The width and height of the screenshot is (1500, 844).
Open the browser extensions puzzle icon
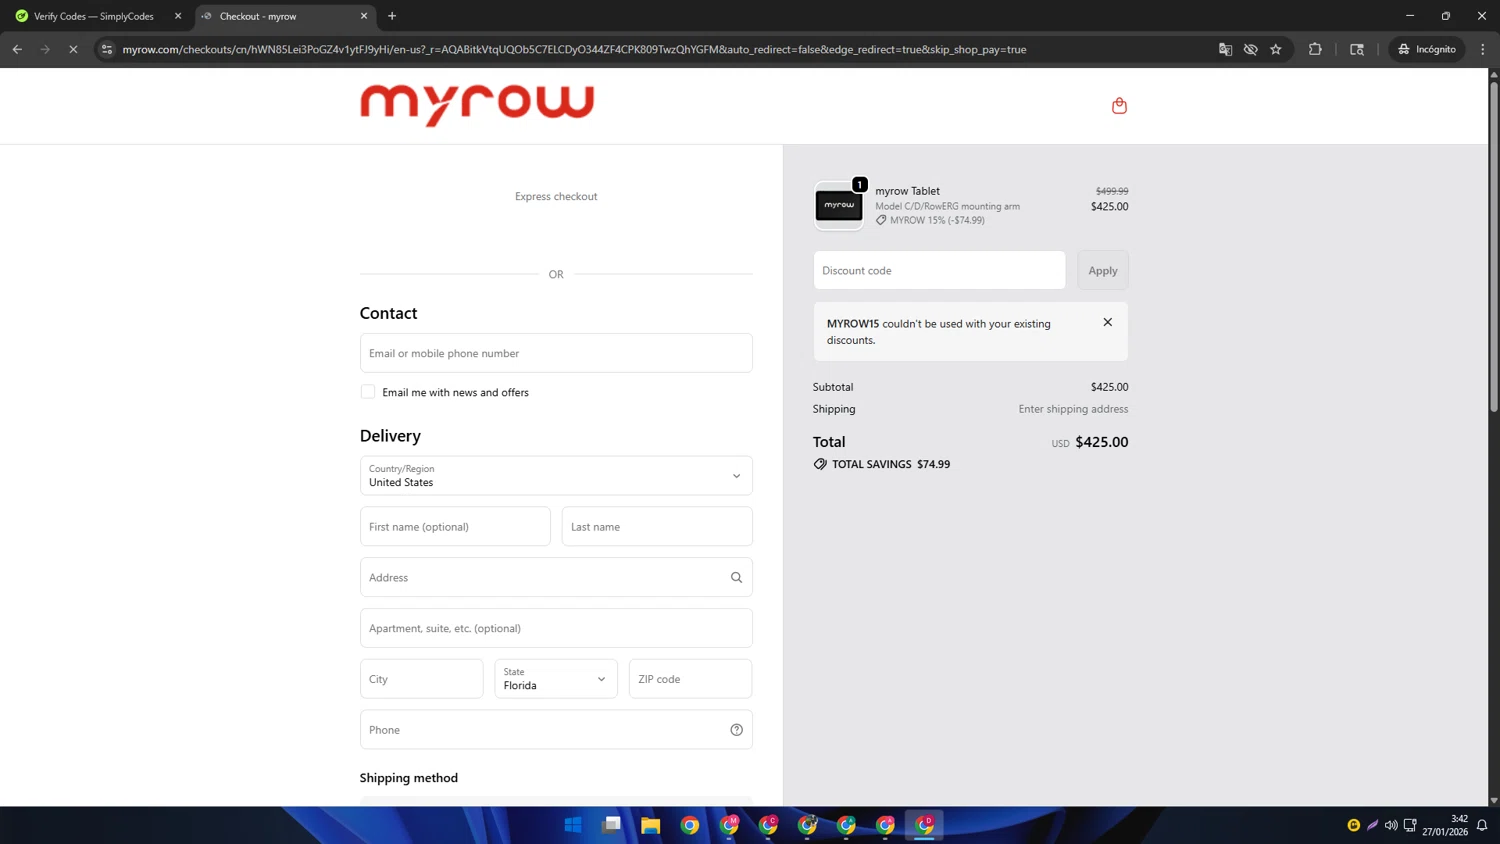(x=1315, y=49)
